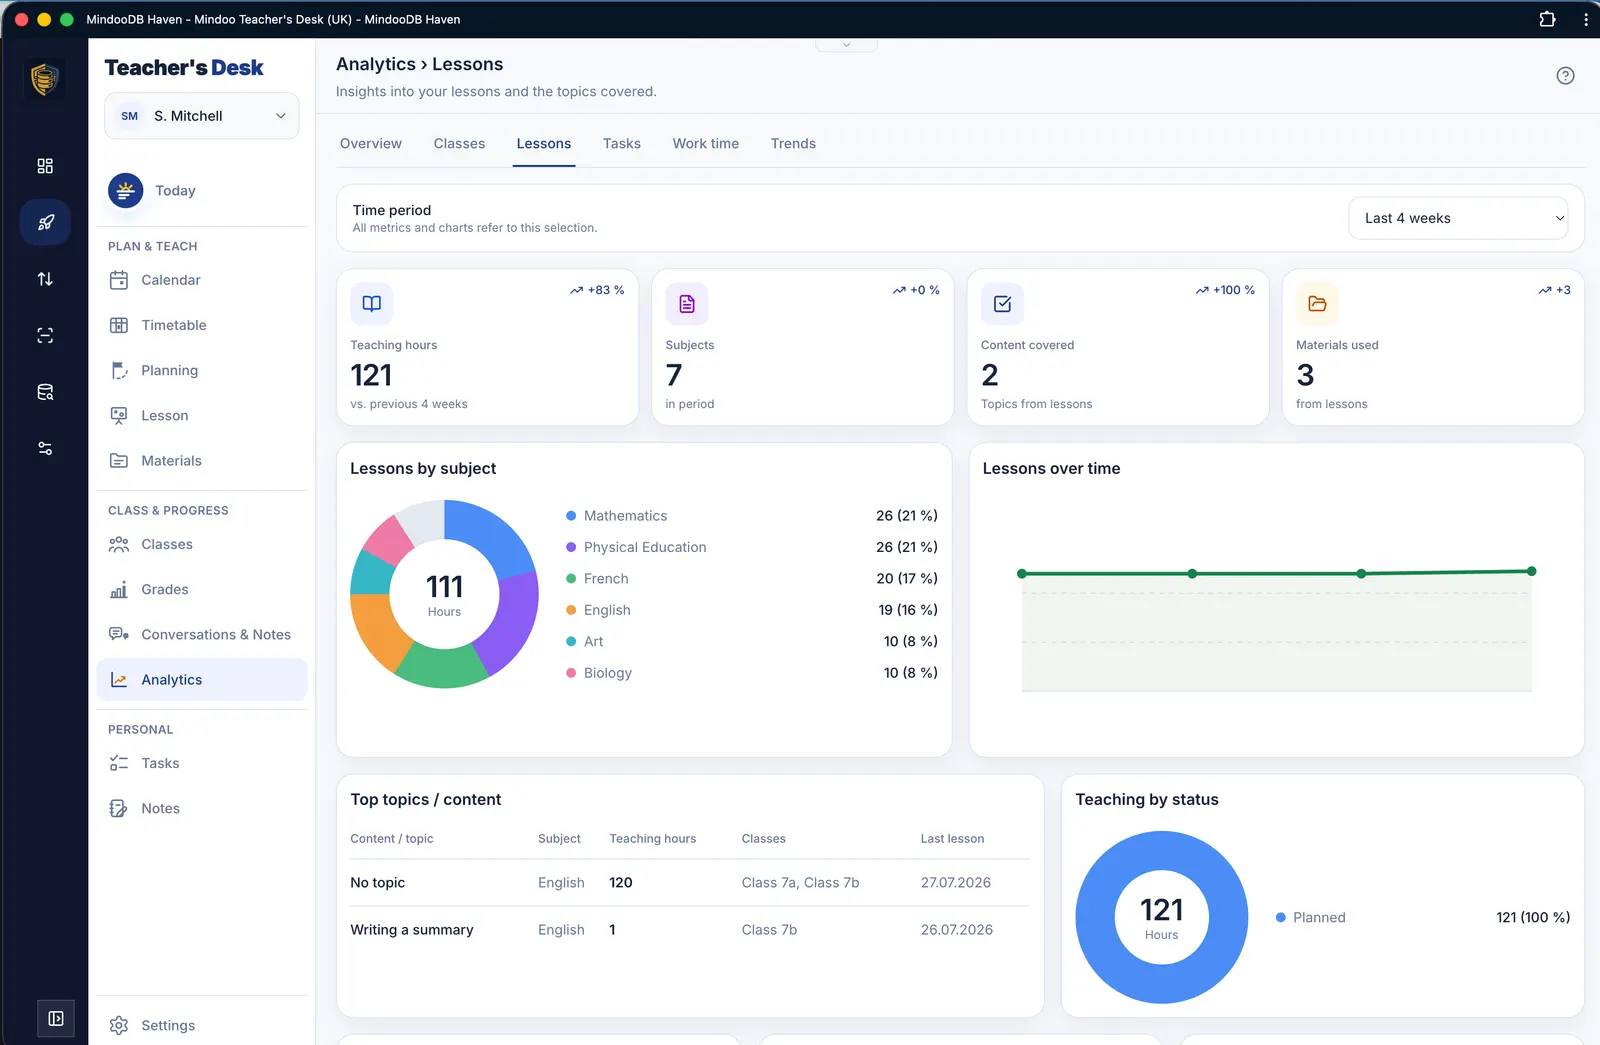Expand the S. Mitchell account dropdown

pyautogui.click(x=201, y=116)
